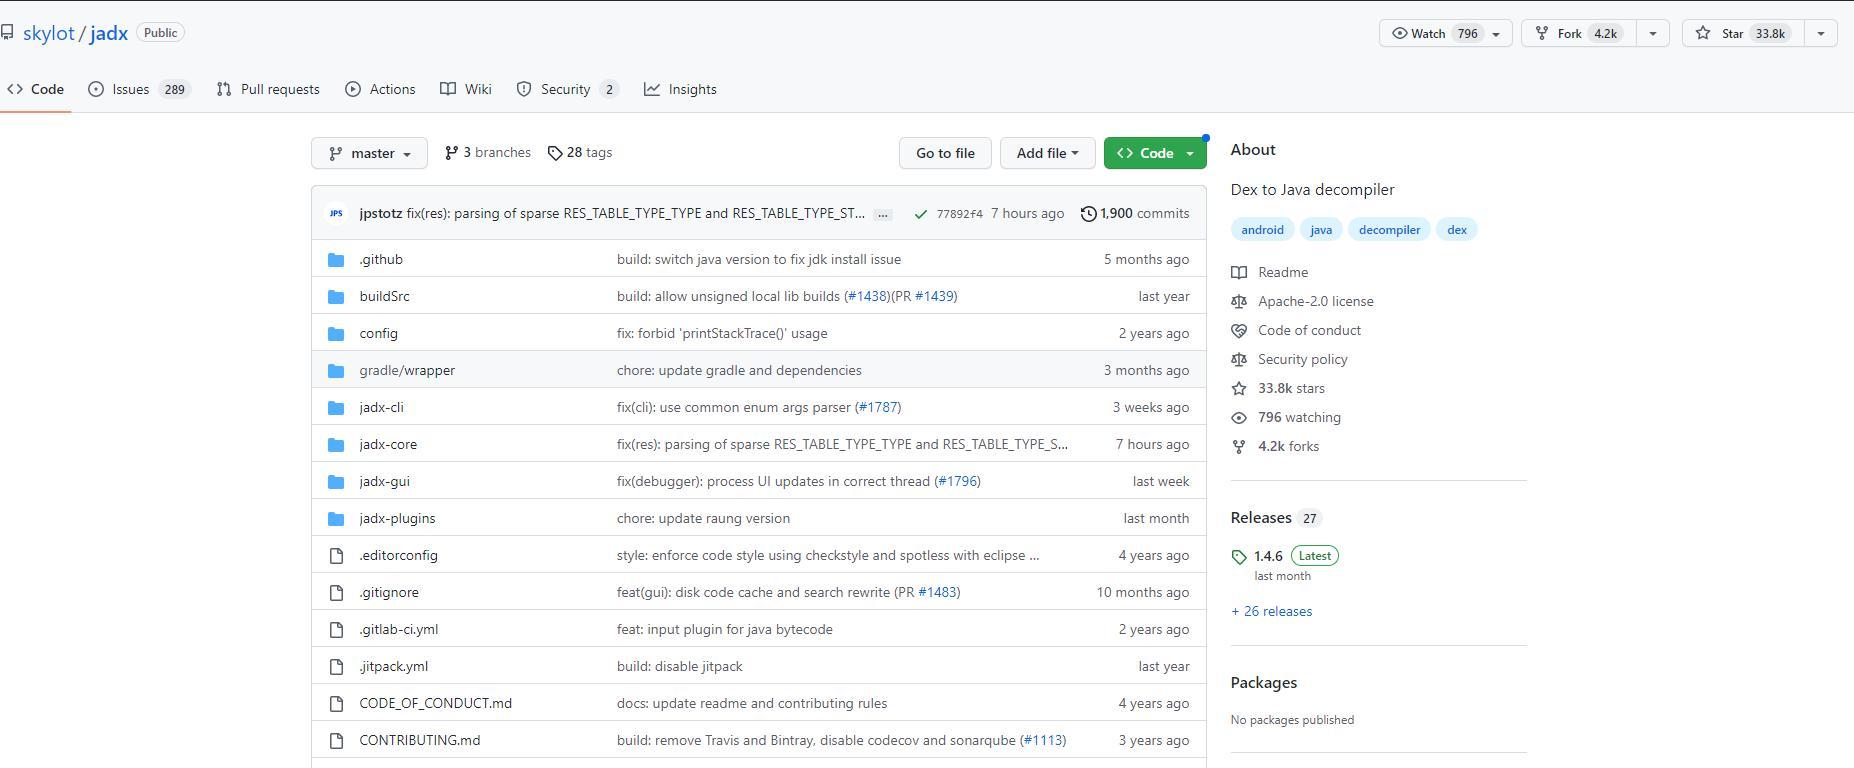
Task: Open the Pull requests tab
Action: point(268,89)
